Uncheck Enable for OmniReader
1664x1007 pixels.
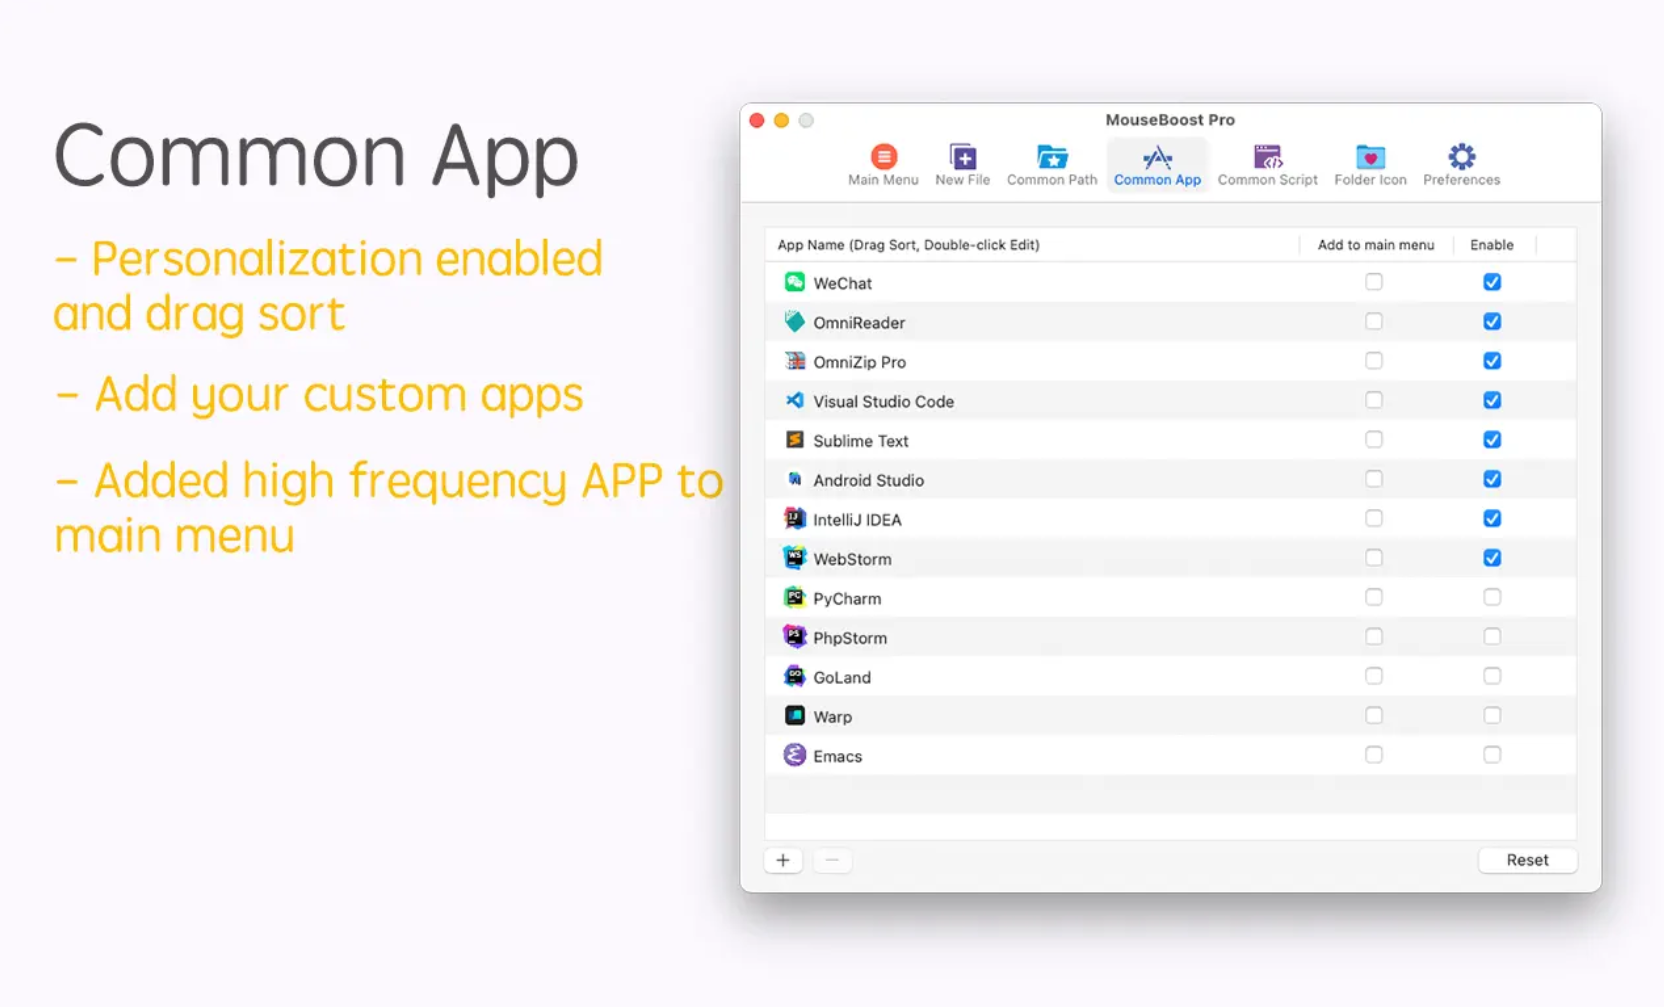point(1492,321)
